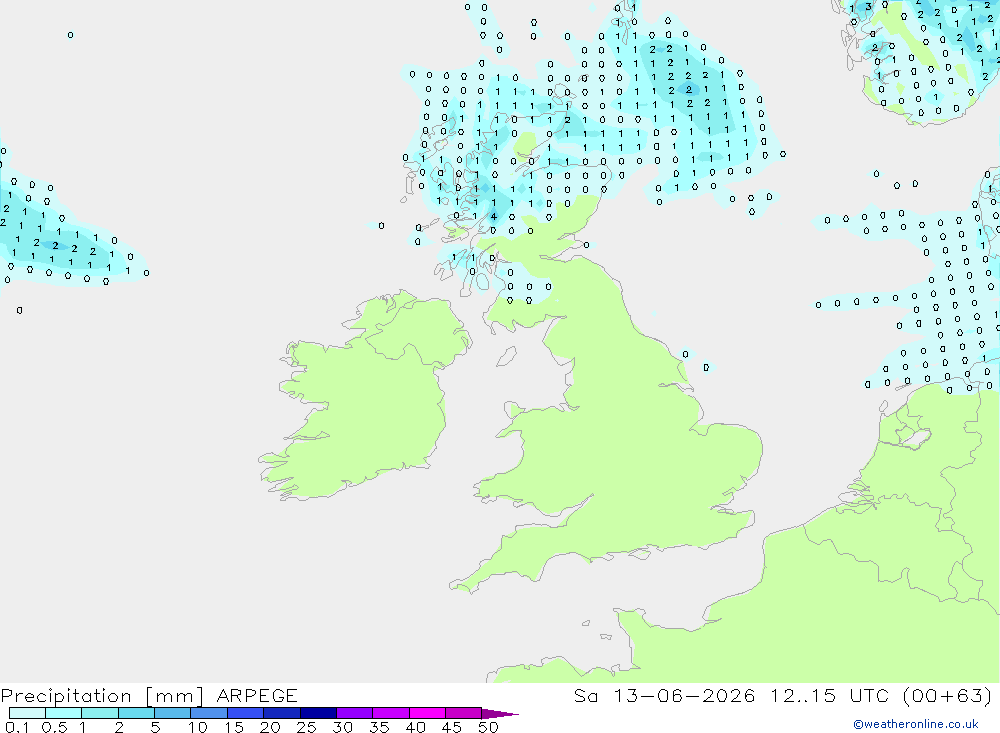Click the 'Precipitation [mm] ARPEGE' title text
Screen dimensions: 1000x733
tap(149, 695)
